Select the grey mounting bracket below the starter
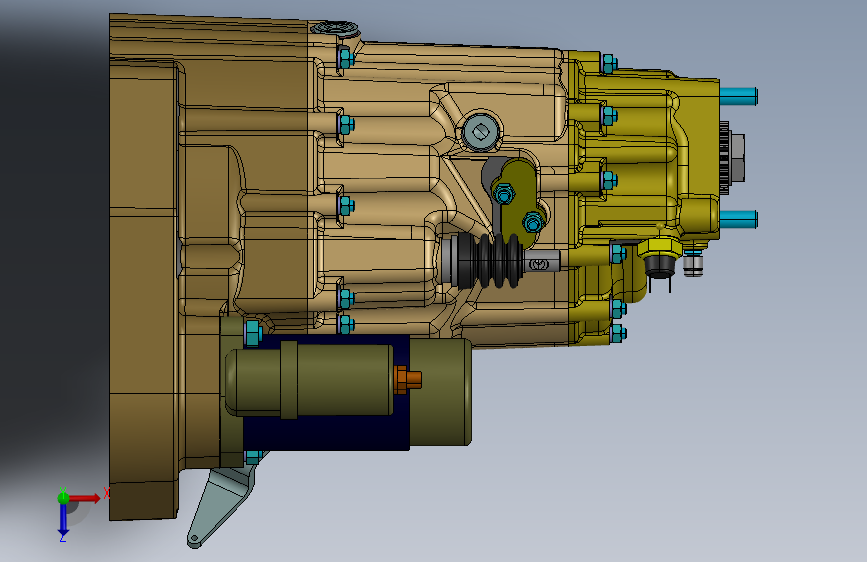The width and height of the screenshot is (867, 562). (x=221, y=504)
